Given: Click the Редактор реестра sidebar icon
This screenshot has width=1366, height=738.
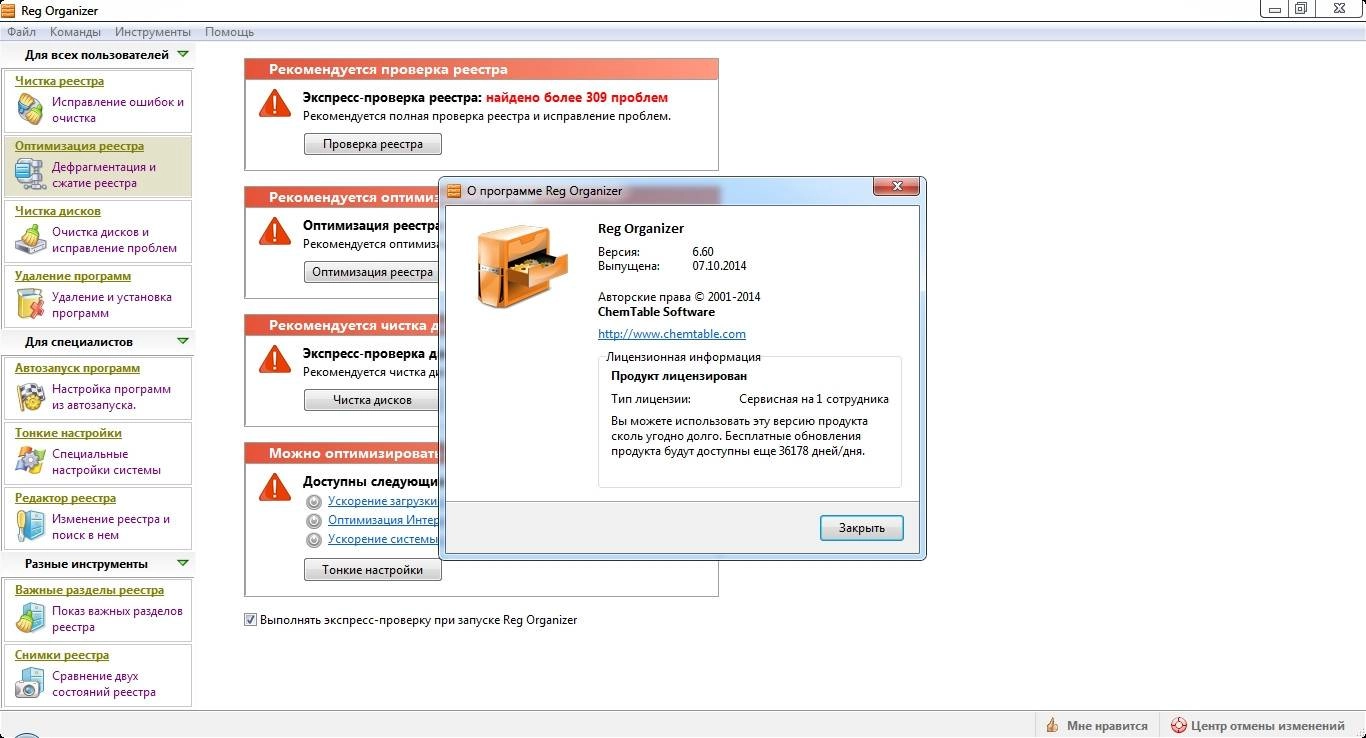Looking at the screenshot, I should (x=30, y=526).
